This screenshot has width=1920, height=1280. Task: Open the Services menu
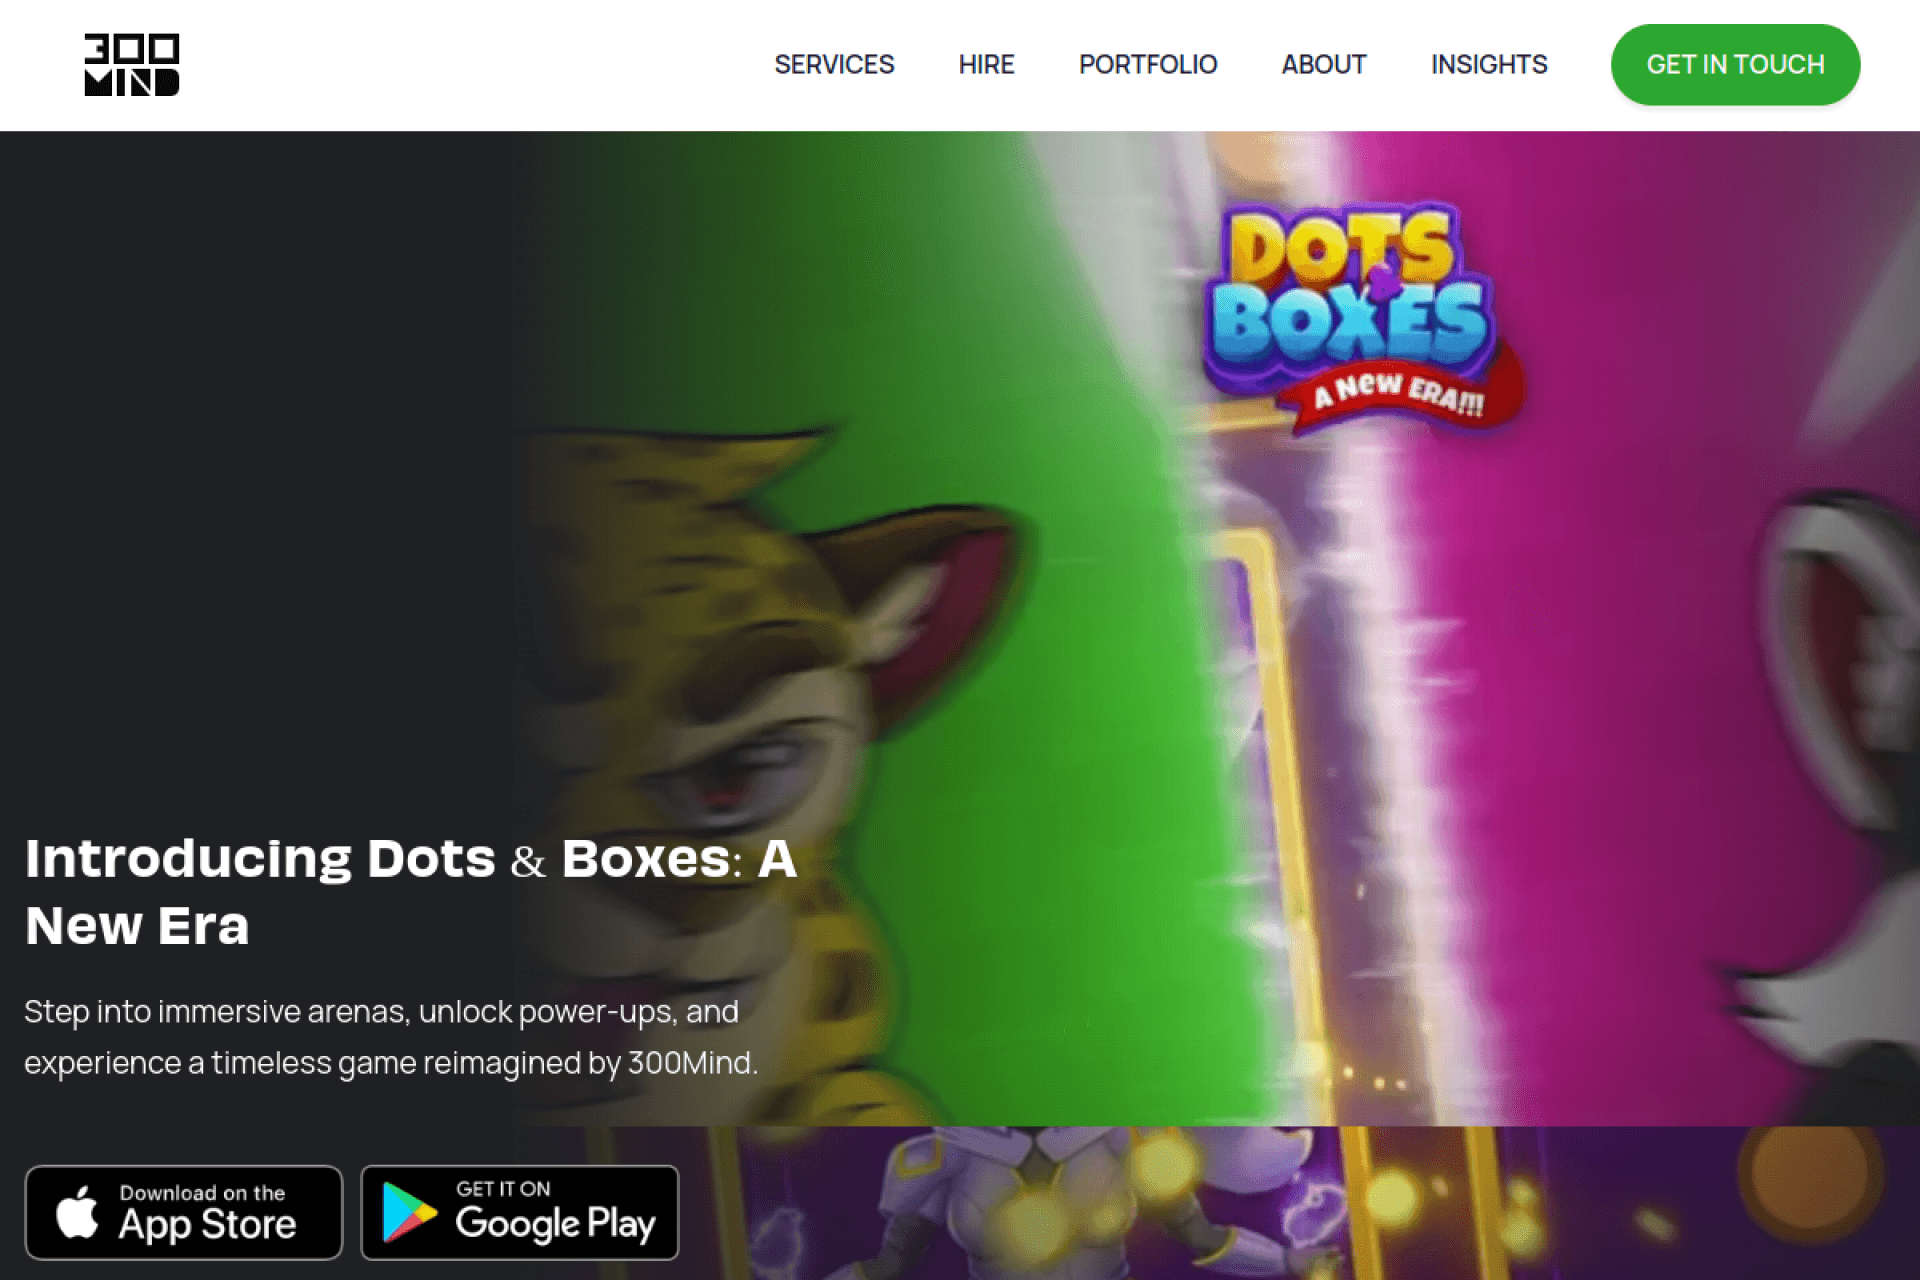pos(834,65)
